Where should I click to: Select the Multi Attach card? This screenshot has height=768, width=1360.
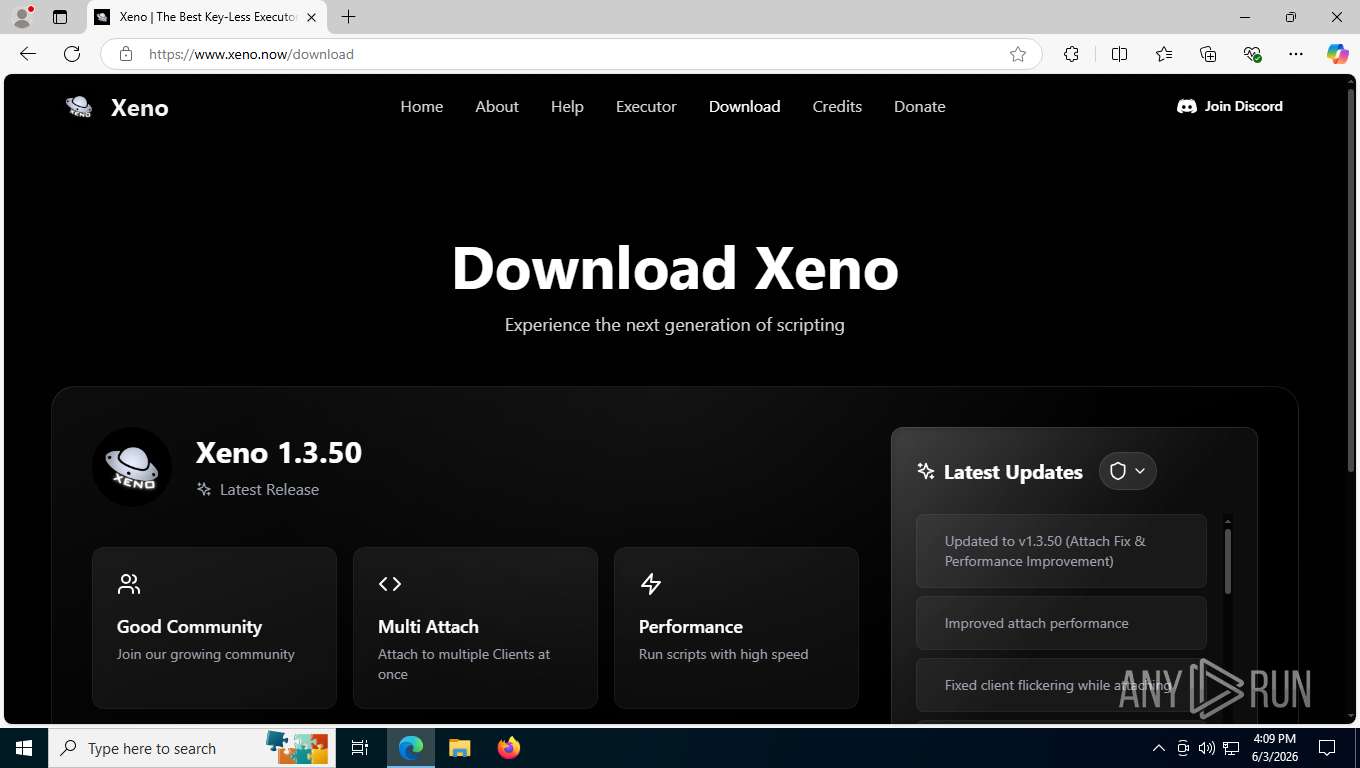(x=475, y=628)
